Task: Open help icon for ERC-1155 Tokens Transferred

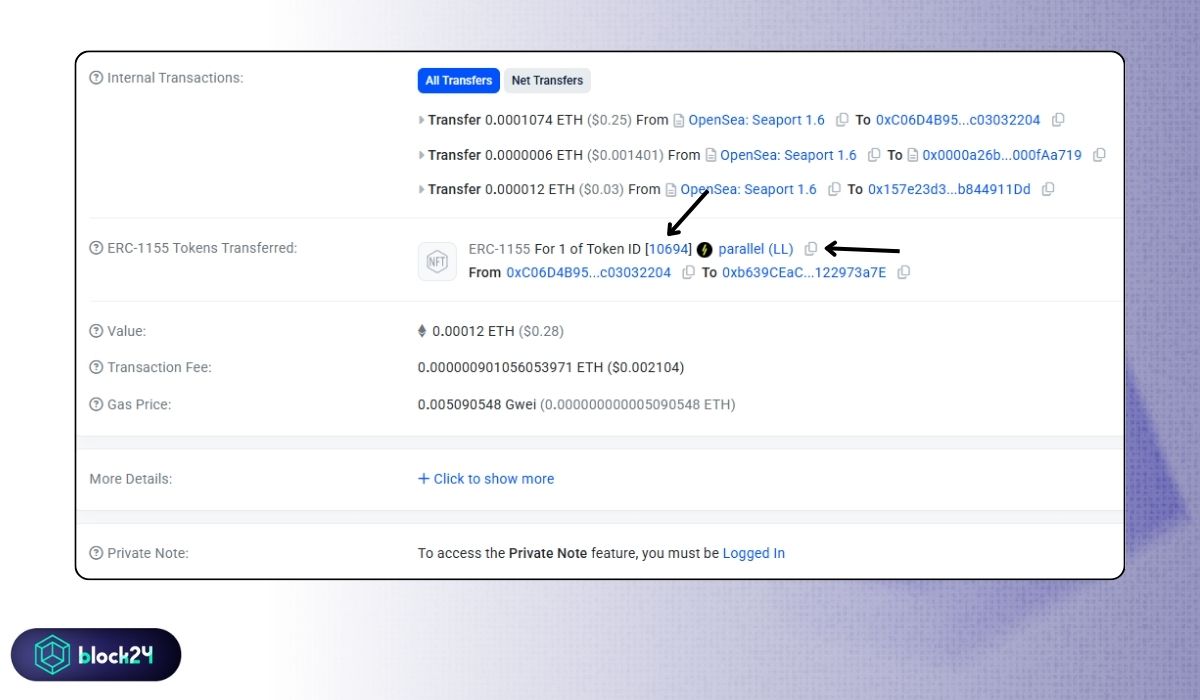Action: point(97,248)
